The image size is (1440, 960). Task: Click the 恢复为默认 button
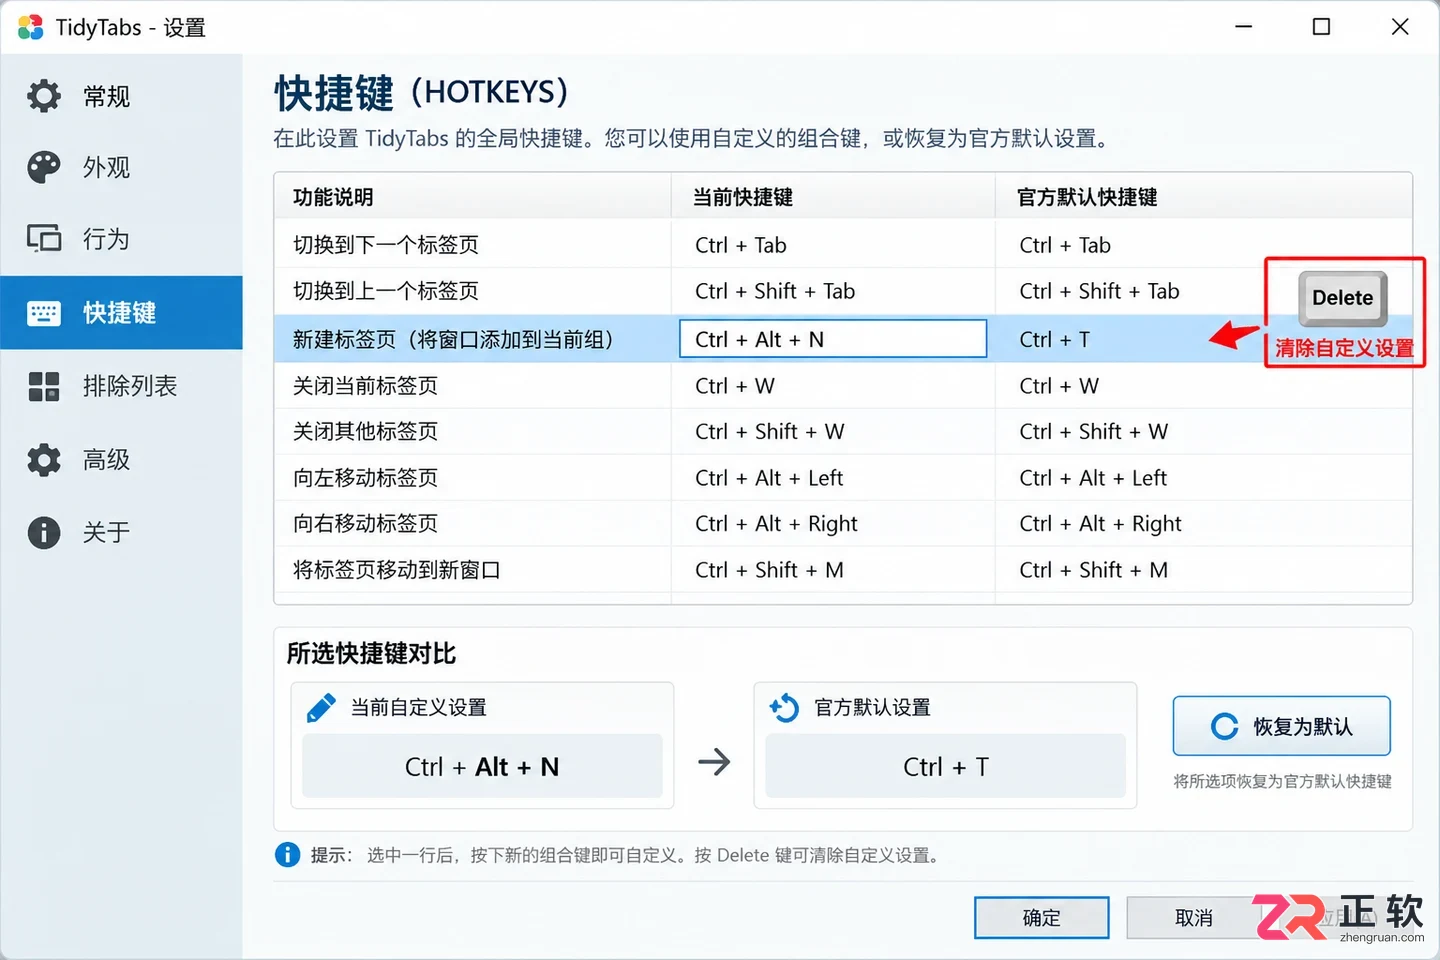tap(1282, 726)
